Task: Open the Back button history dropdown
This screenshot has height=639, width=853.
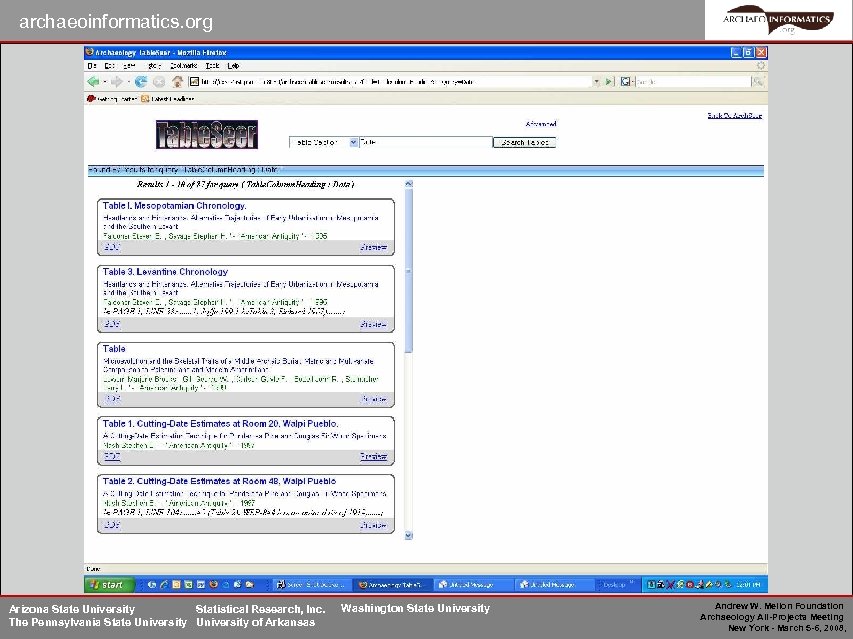Action: (104, 82)
